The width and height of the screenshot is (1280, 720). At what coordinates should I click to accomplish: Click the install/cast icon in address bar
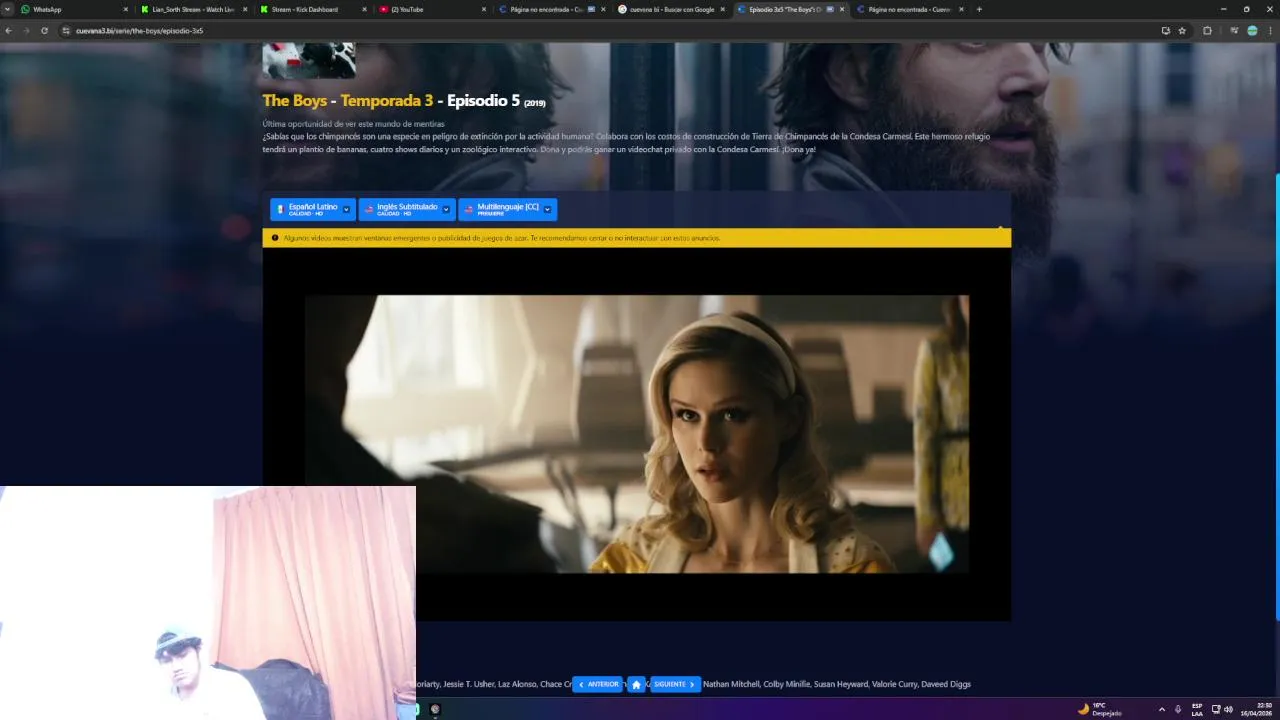1166,31
